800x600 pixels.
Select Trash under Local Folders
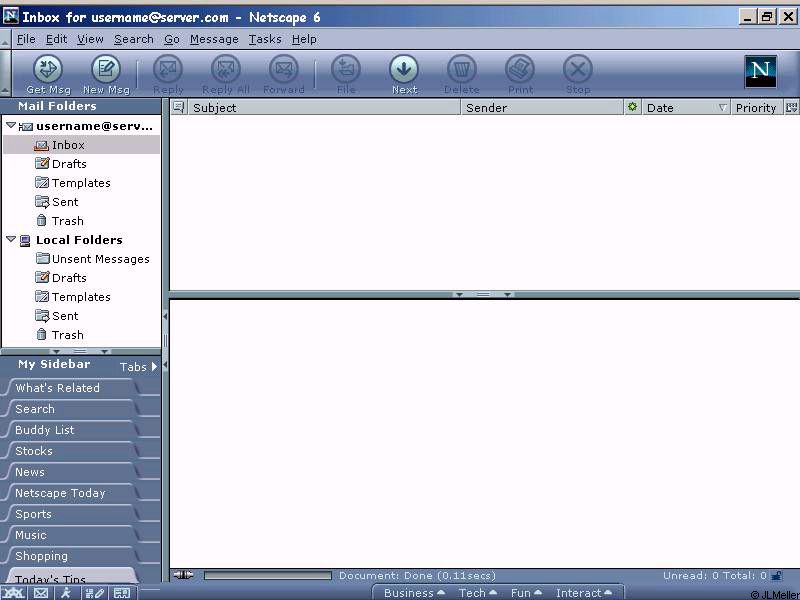pyautogui.click(x=82, y=335)
